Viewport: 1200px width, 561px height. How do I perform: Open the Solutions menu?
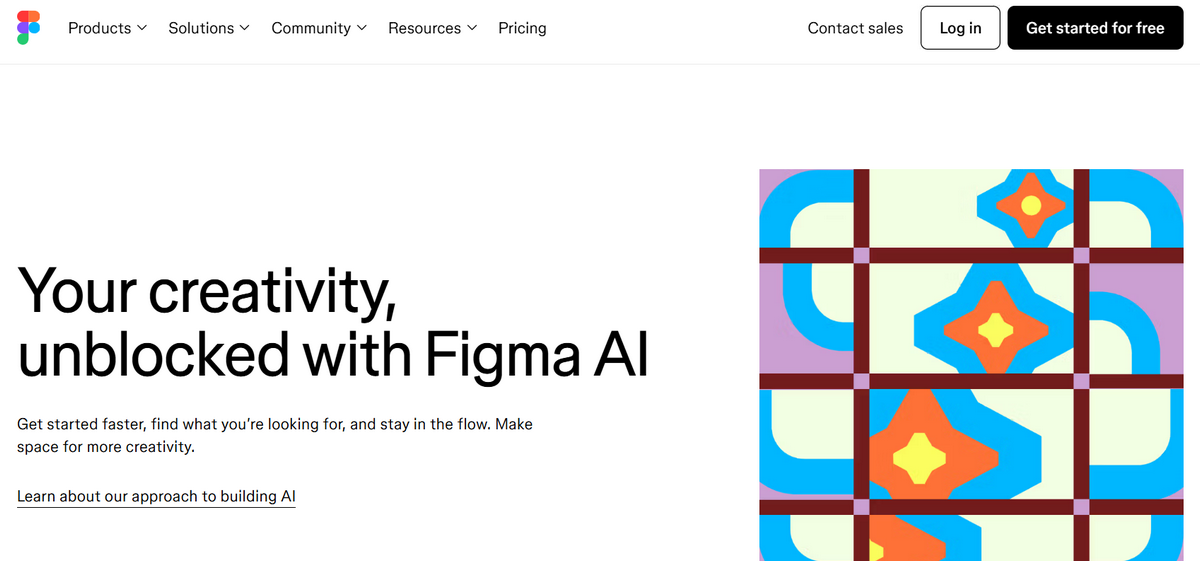tap(201, 28)
